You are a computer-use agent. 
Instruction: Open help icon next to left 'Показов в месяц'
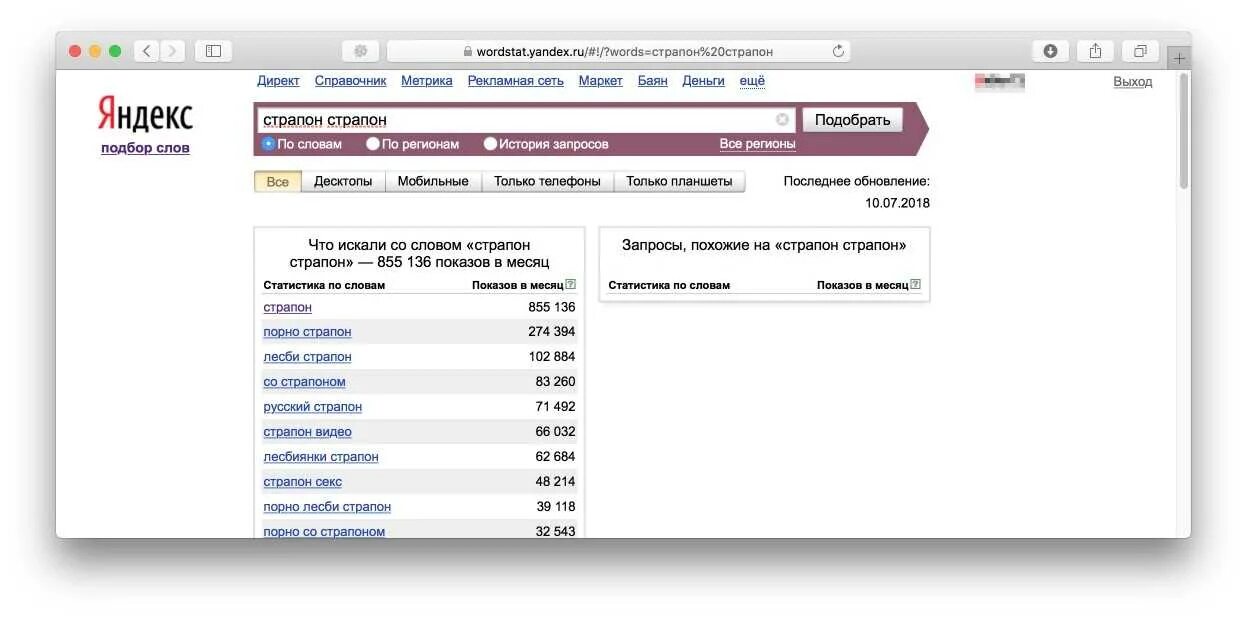pyautogui.click(x=570, y=285)
